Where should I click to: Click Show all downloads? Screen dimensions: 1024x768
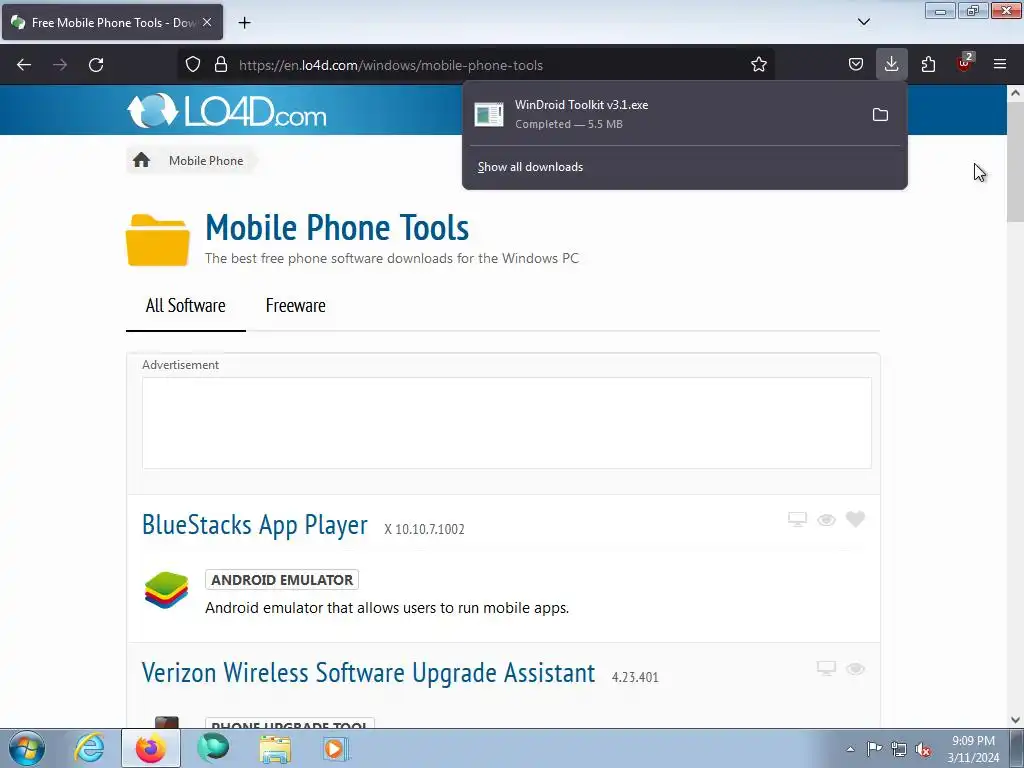(x=530, y=167)
